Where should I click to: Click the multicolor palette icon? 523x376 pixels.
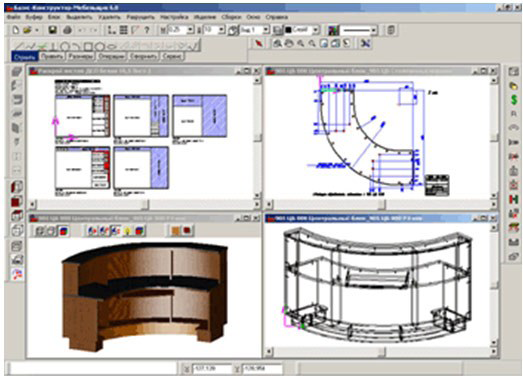(x=333, y=30)
